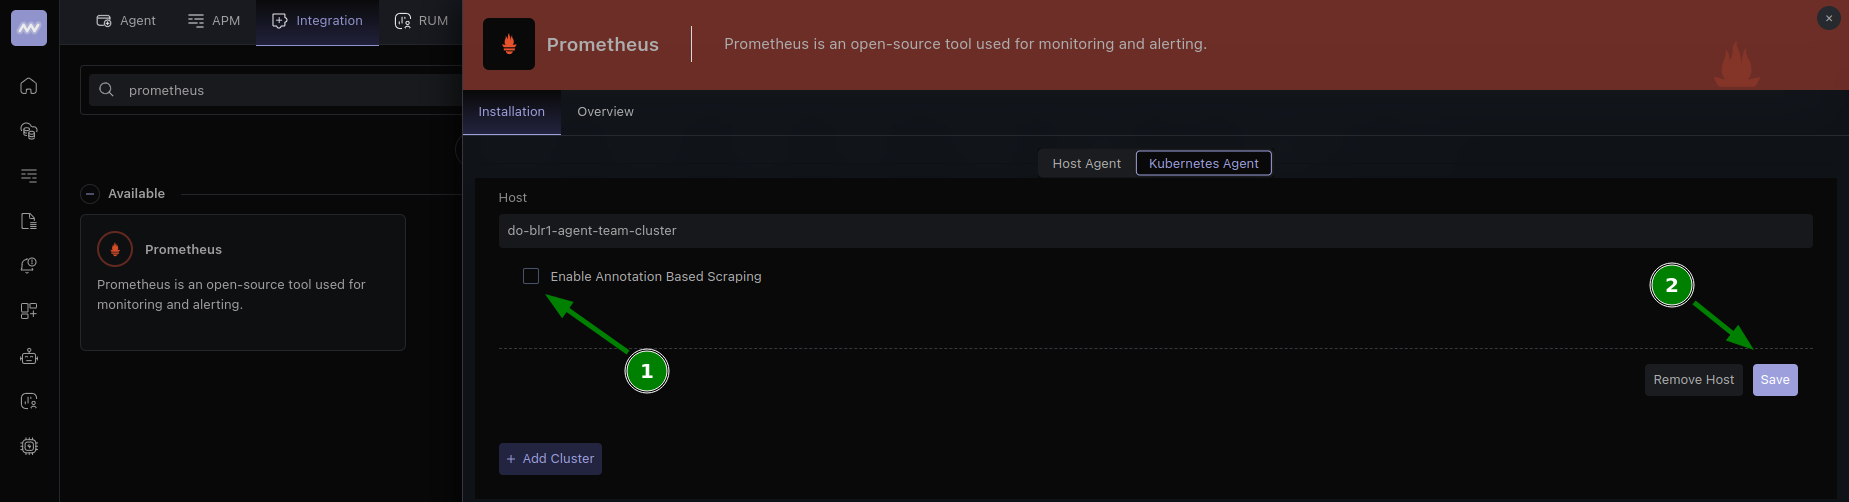
Task: Choose the Kubernetes Agent option
Action: 1204,163
